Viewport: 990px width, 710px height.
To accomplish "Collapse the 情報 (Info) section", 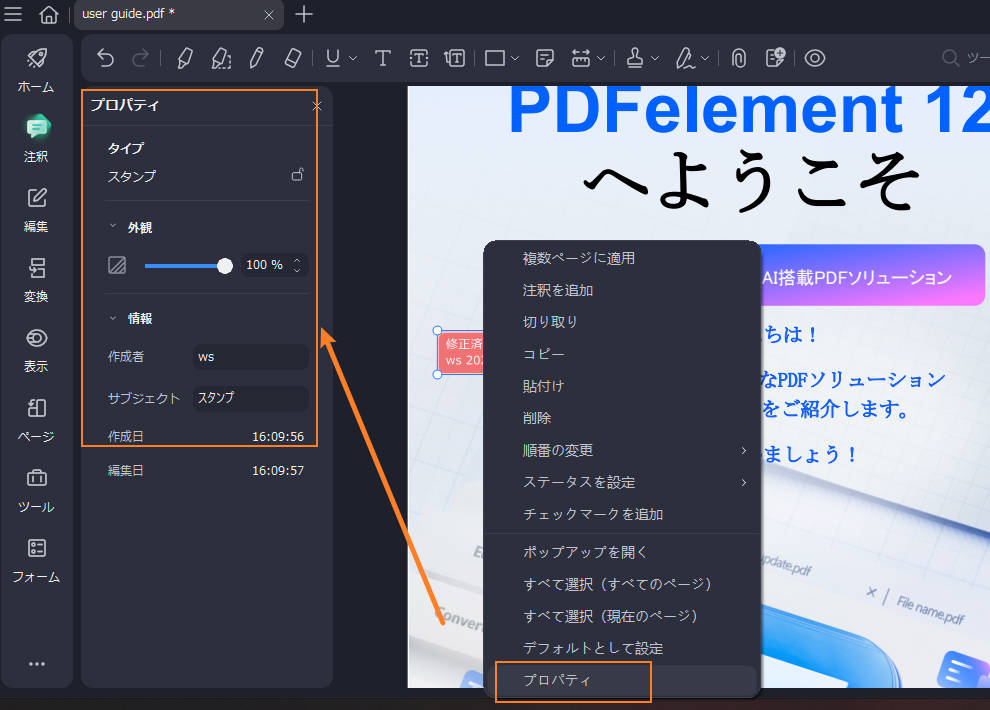I will tap(112, 320).
